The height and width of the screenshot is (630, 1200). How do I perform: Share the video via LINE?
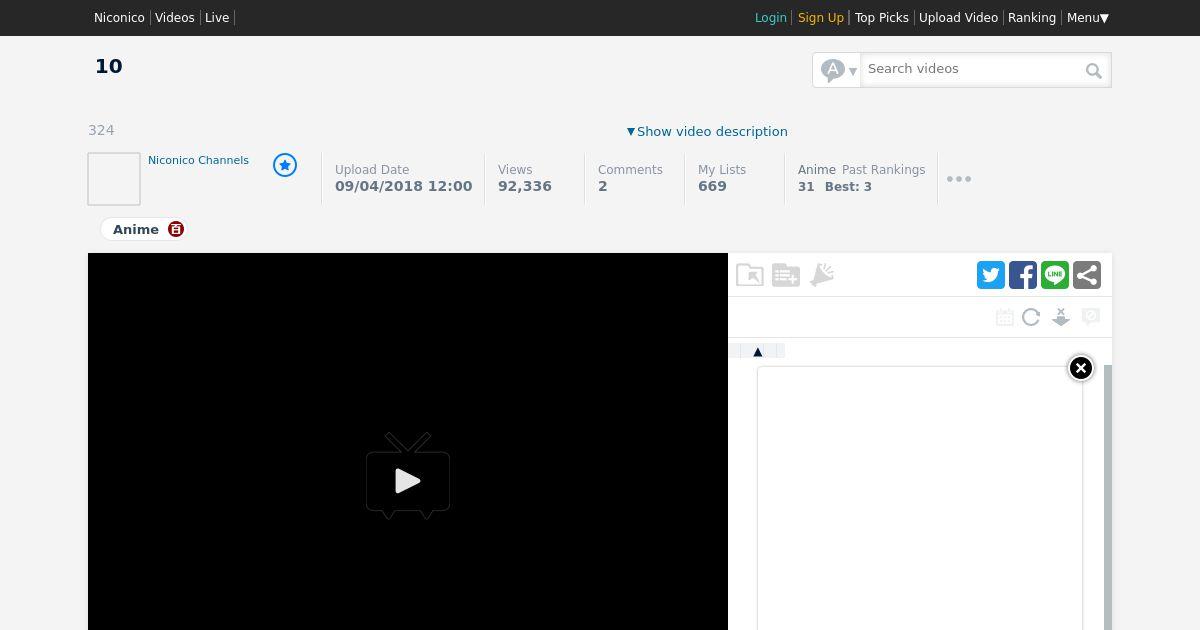[x=1055, y=275]
